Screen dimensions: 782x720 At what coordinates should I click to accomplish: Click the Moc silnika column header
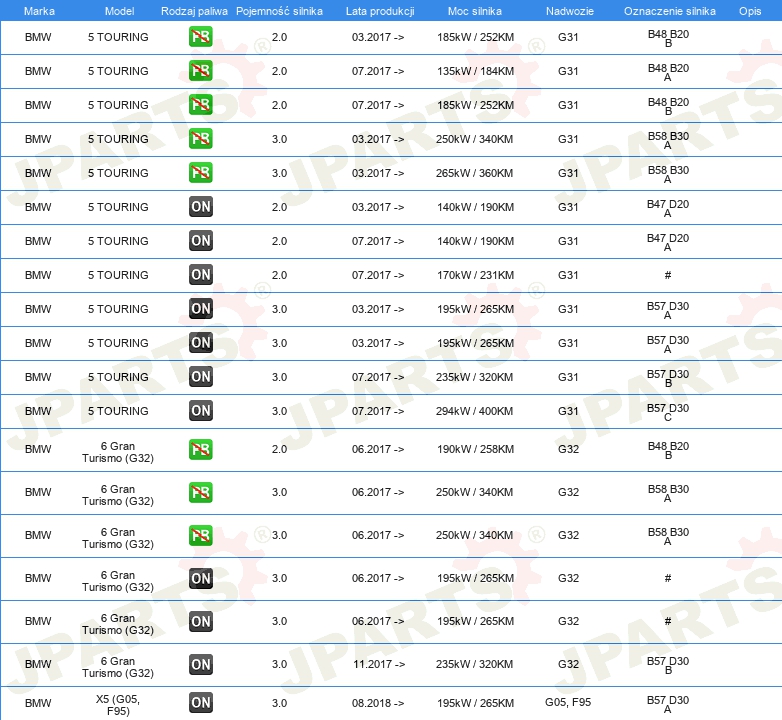475,11
